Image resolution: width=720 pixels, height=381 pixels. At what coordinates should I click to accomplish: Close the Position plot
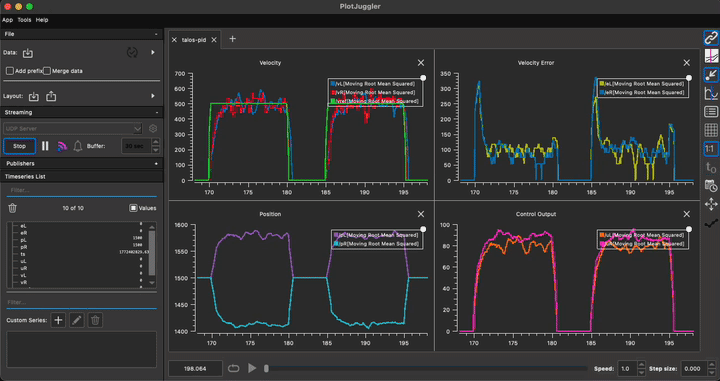point(421,214)
